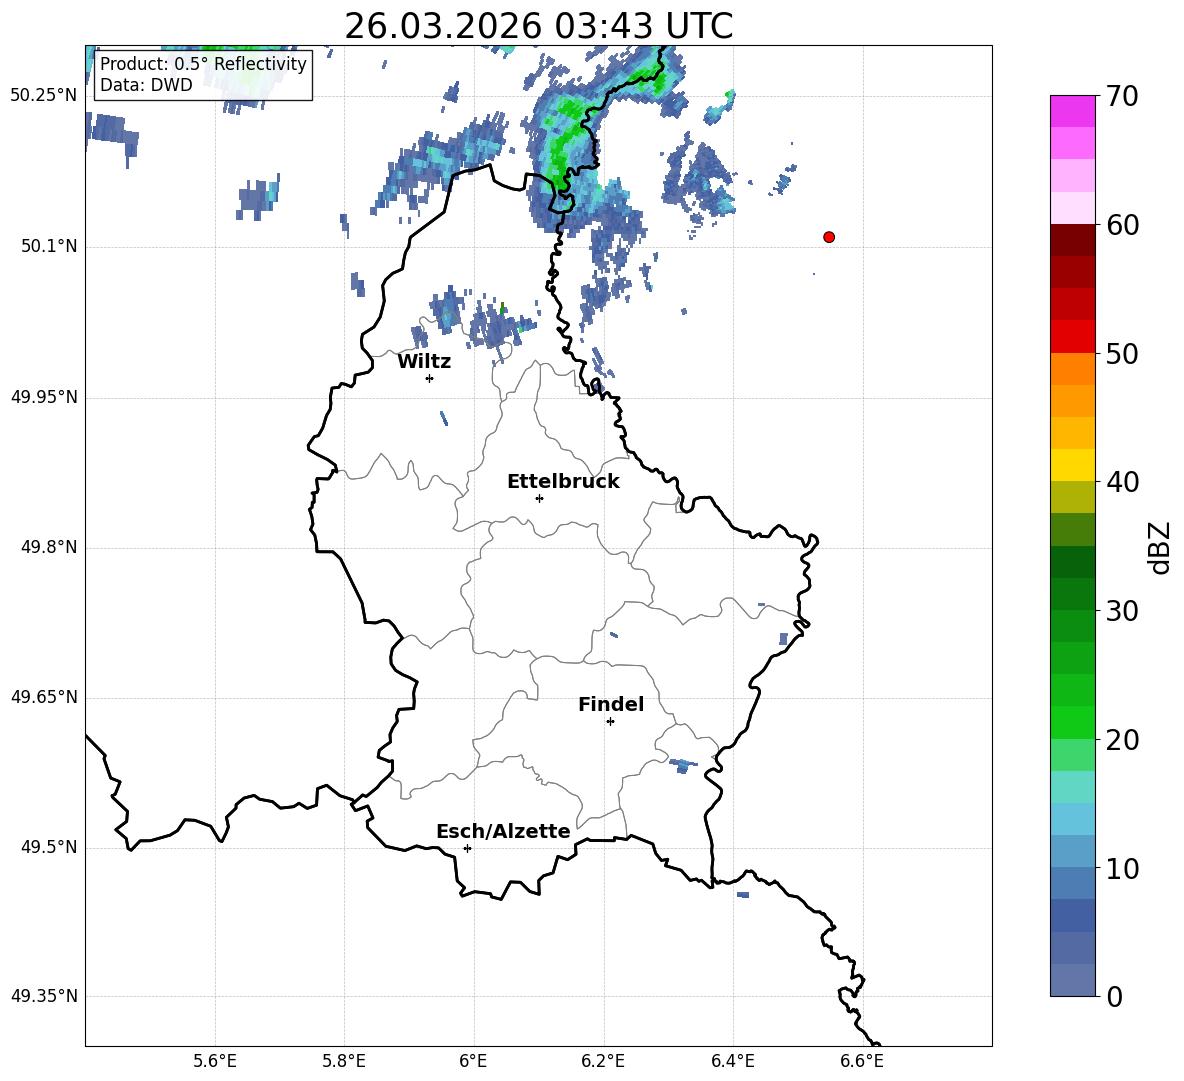Screen dimensions: 1184x1081
Task: Click the 30 label on the colorbar
Action: tap(1122, 611)
